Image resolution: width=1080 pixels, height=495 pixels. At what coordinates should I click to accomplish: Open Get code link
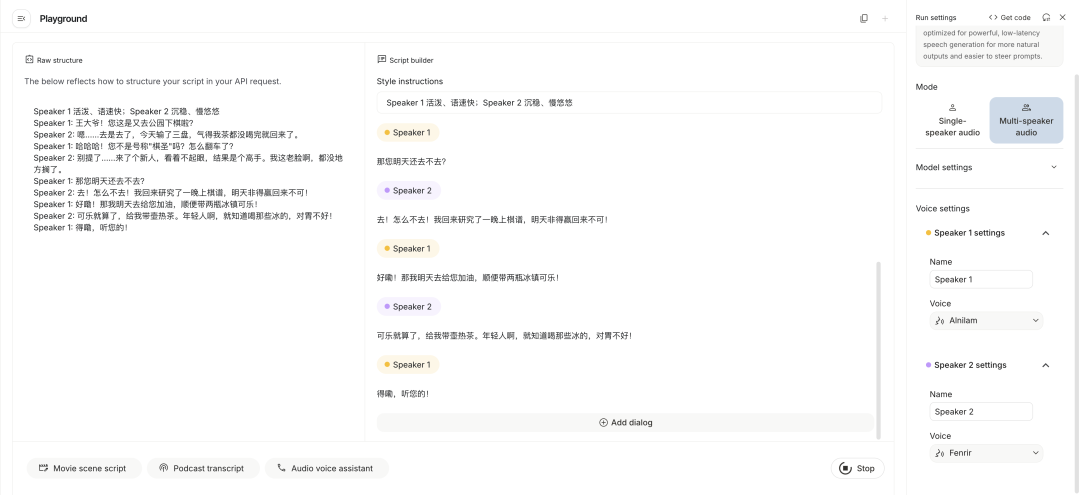(1009, 17)
